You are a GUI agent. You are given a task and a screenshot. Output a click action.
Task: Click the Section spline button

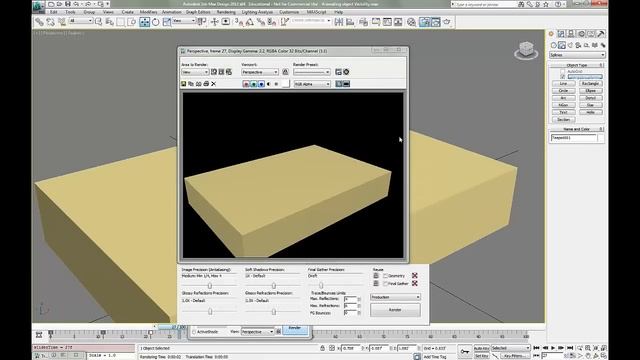(x=564, y=120)
